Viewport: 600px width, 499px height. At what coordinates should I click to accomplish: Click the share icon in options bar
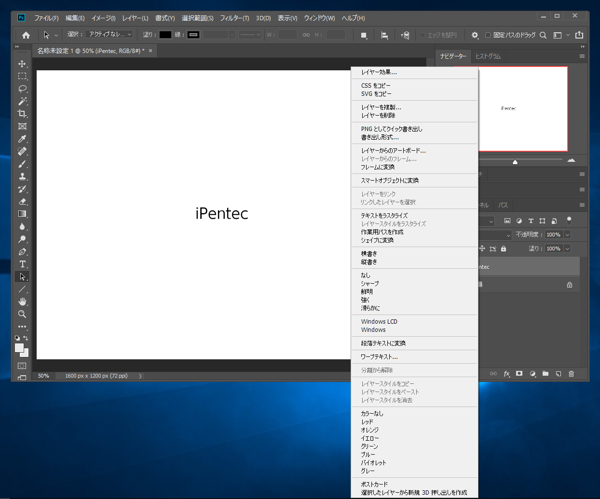tap(579, 35)
